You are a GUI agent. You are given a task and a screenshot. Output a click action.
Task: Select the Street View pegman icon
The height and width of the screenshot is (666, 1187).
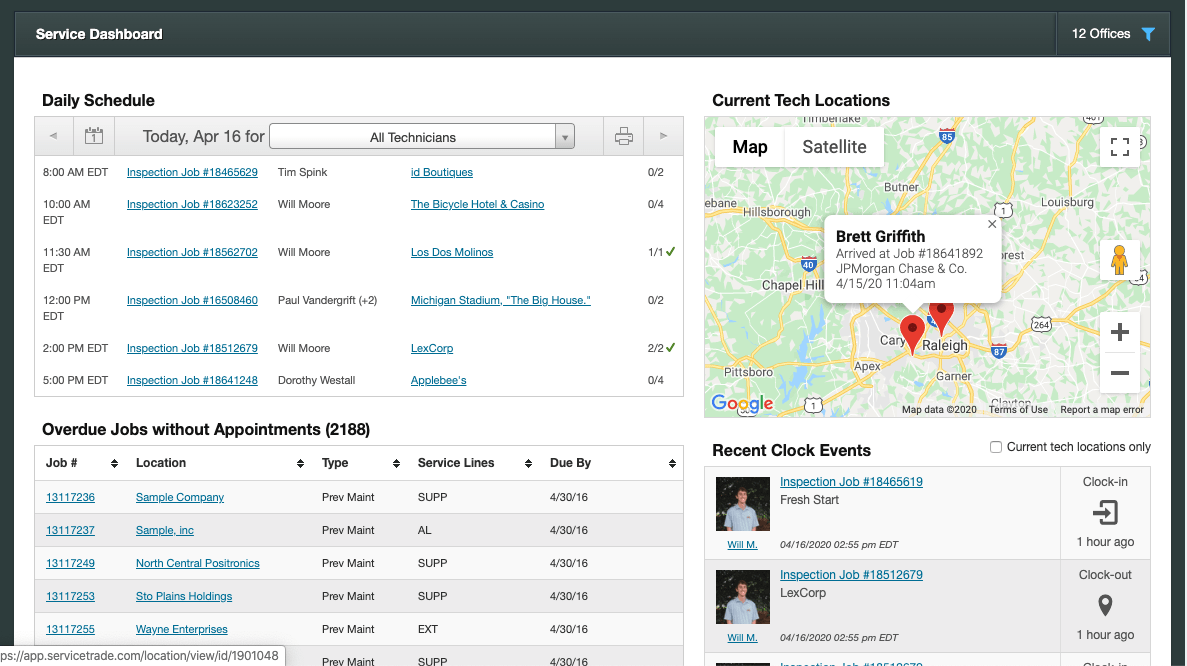1120,260
